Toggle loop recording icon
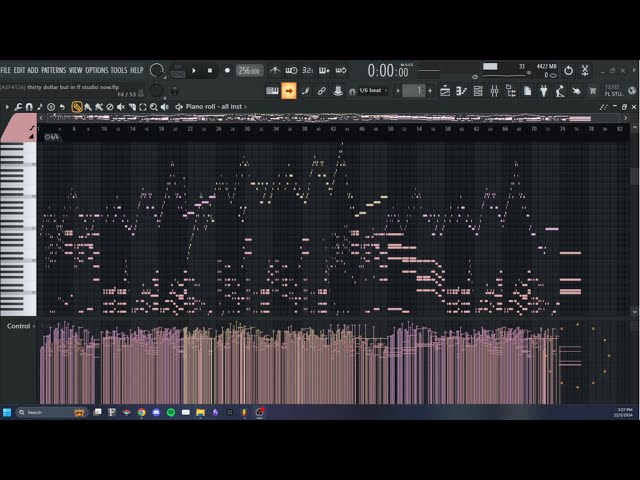640x480 pixels. 341,71
